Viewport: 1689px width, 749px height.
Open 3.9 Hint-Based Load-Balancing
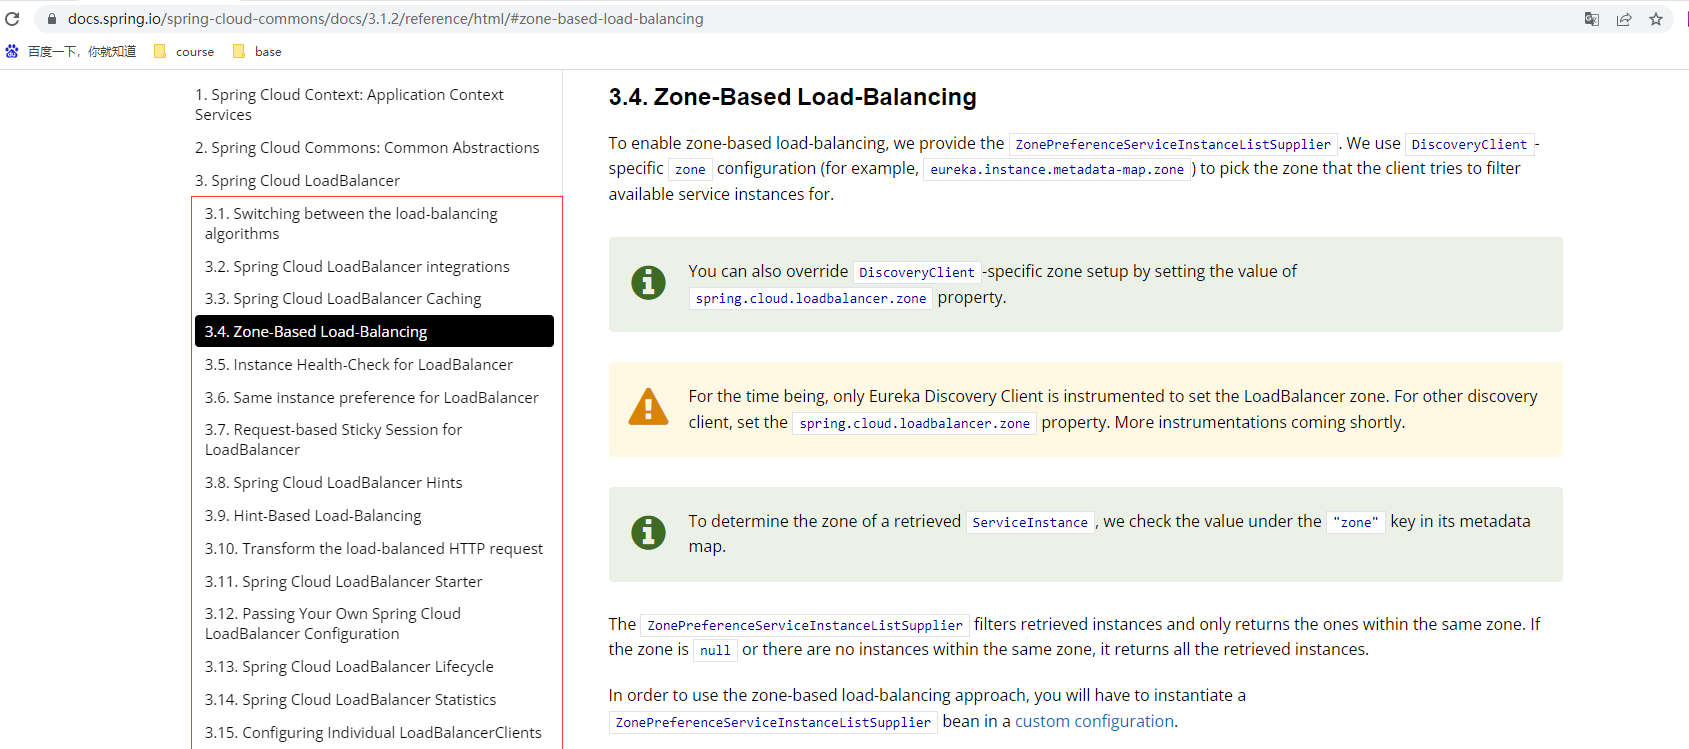tap(313, 516)
